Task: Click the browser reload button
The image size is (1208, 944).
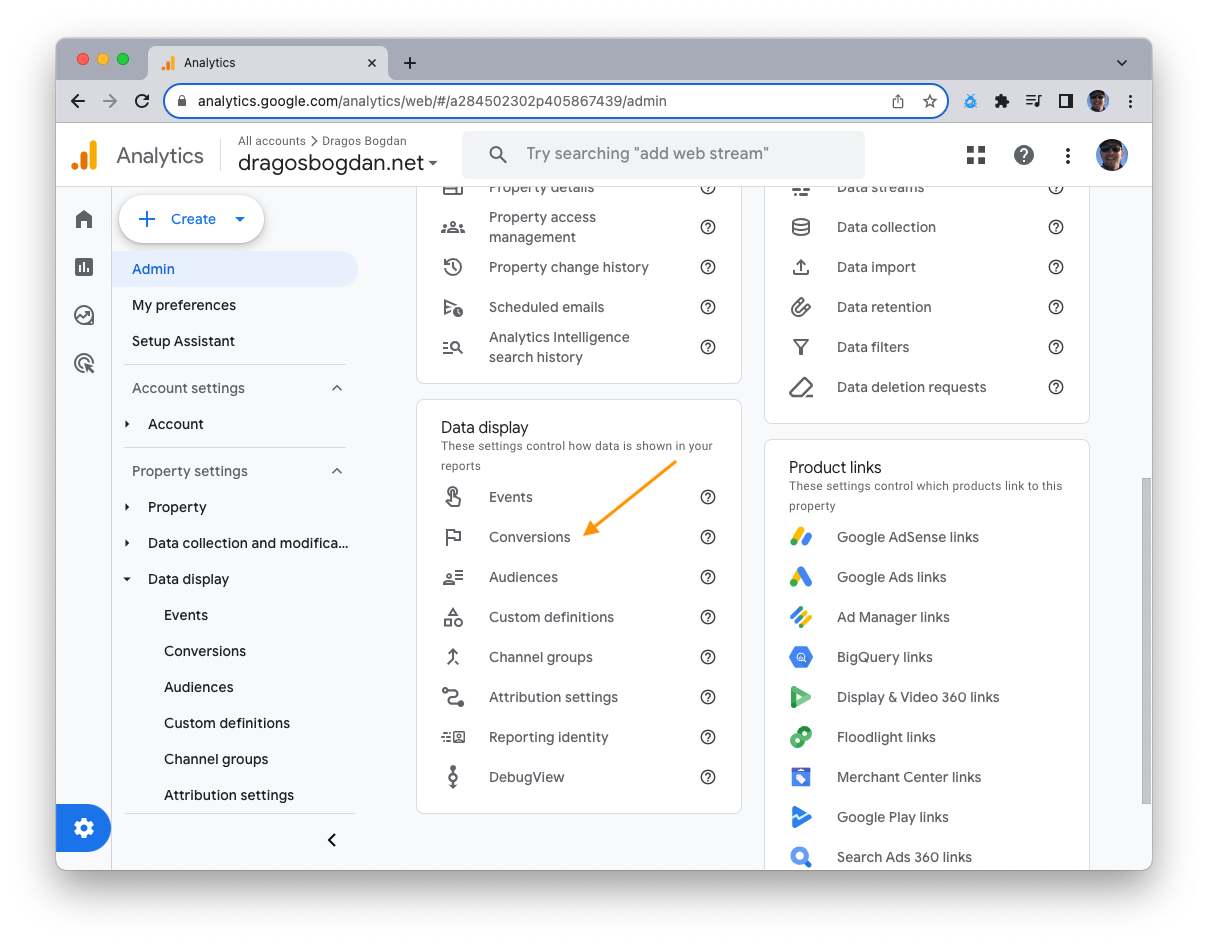Action: 142,101
